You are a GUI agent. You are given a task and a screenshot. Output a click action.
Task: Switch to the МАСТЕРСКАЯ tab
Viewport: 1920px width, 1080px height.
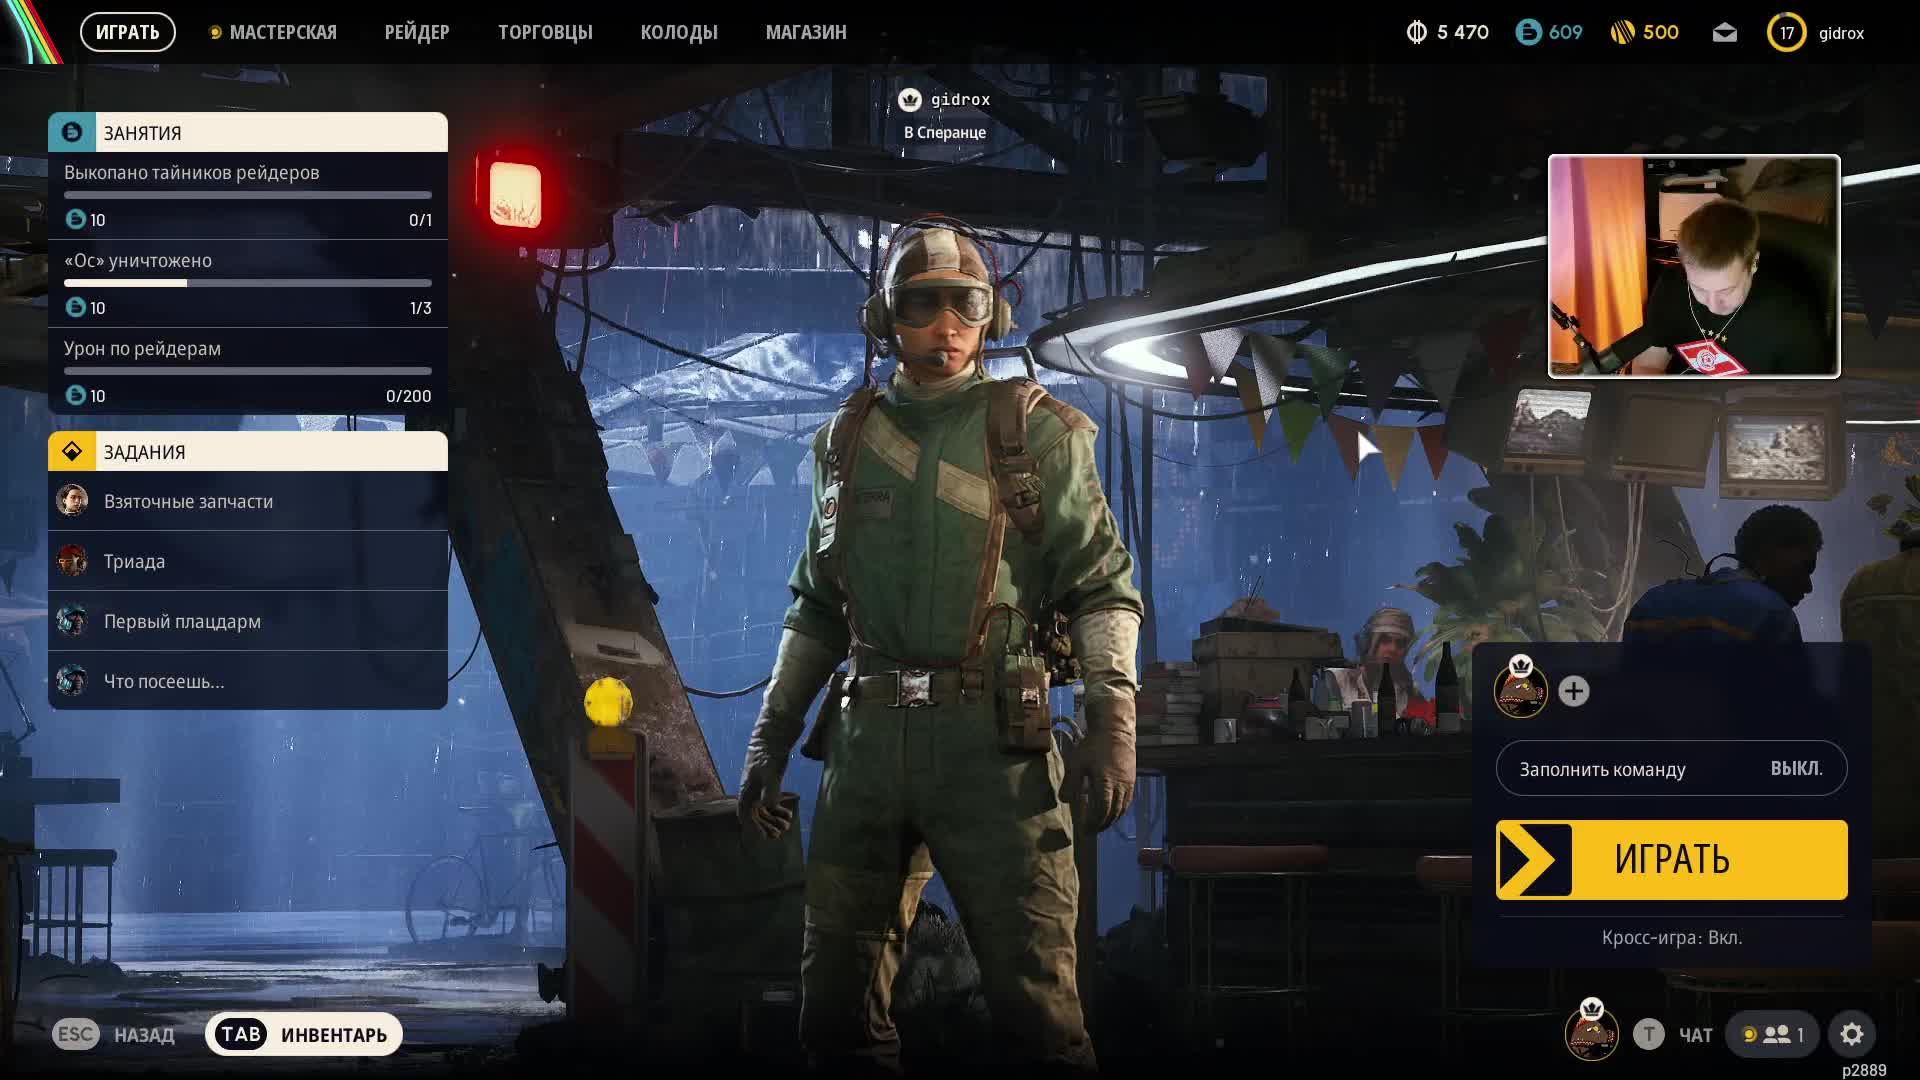pos(282,33)
